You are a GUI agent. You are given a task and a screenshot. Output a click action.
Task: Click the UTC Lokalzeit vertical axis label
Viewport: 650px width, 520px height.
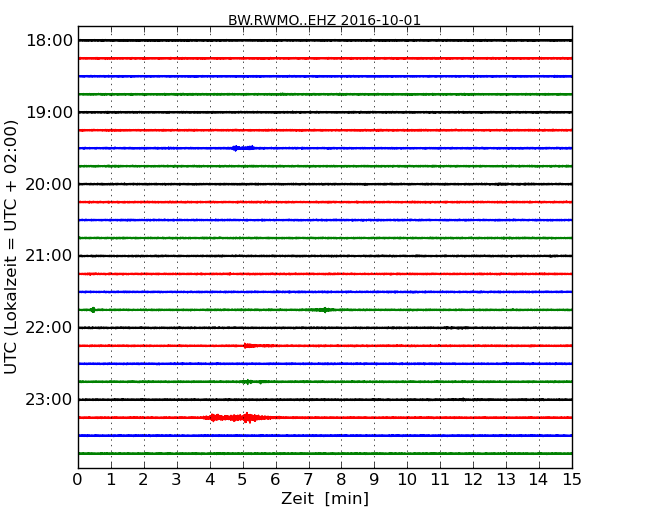[x=10, y=248]
